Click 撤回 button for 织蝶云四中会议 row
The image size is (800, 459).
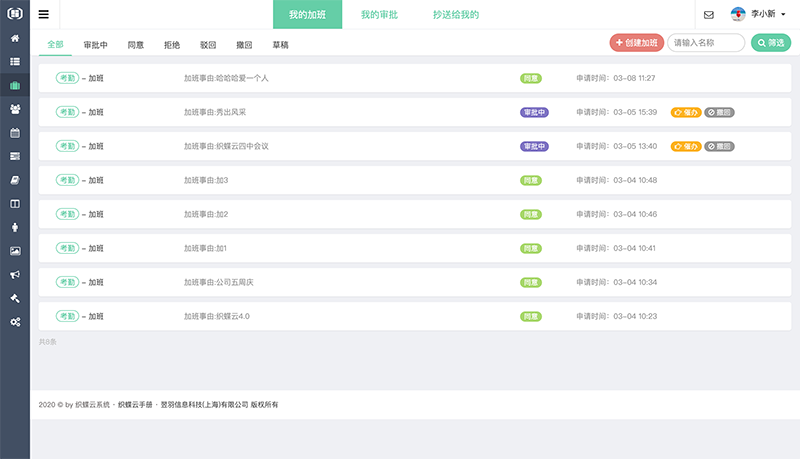[719, 146]
